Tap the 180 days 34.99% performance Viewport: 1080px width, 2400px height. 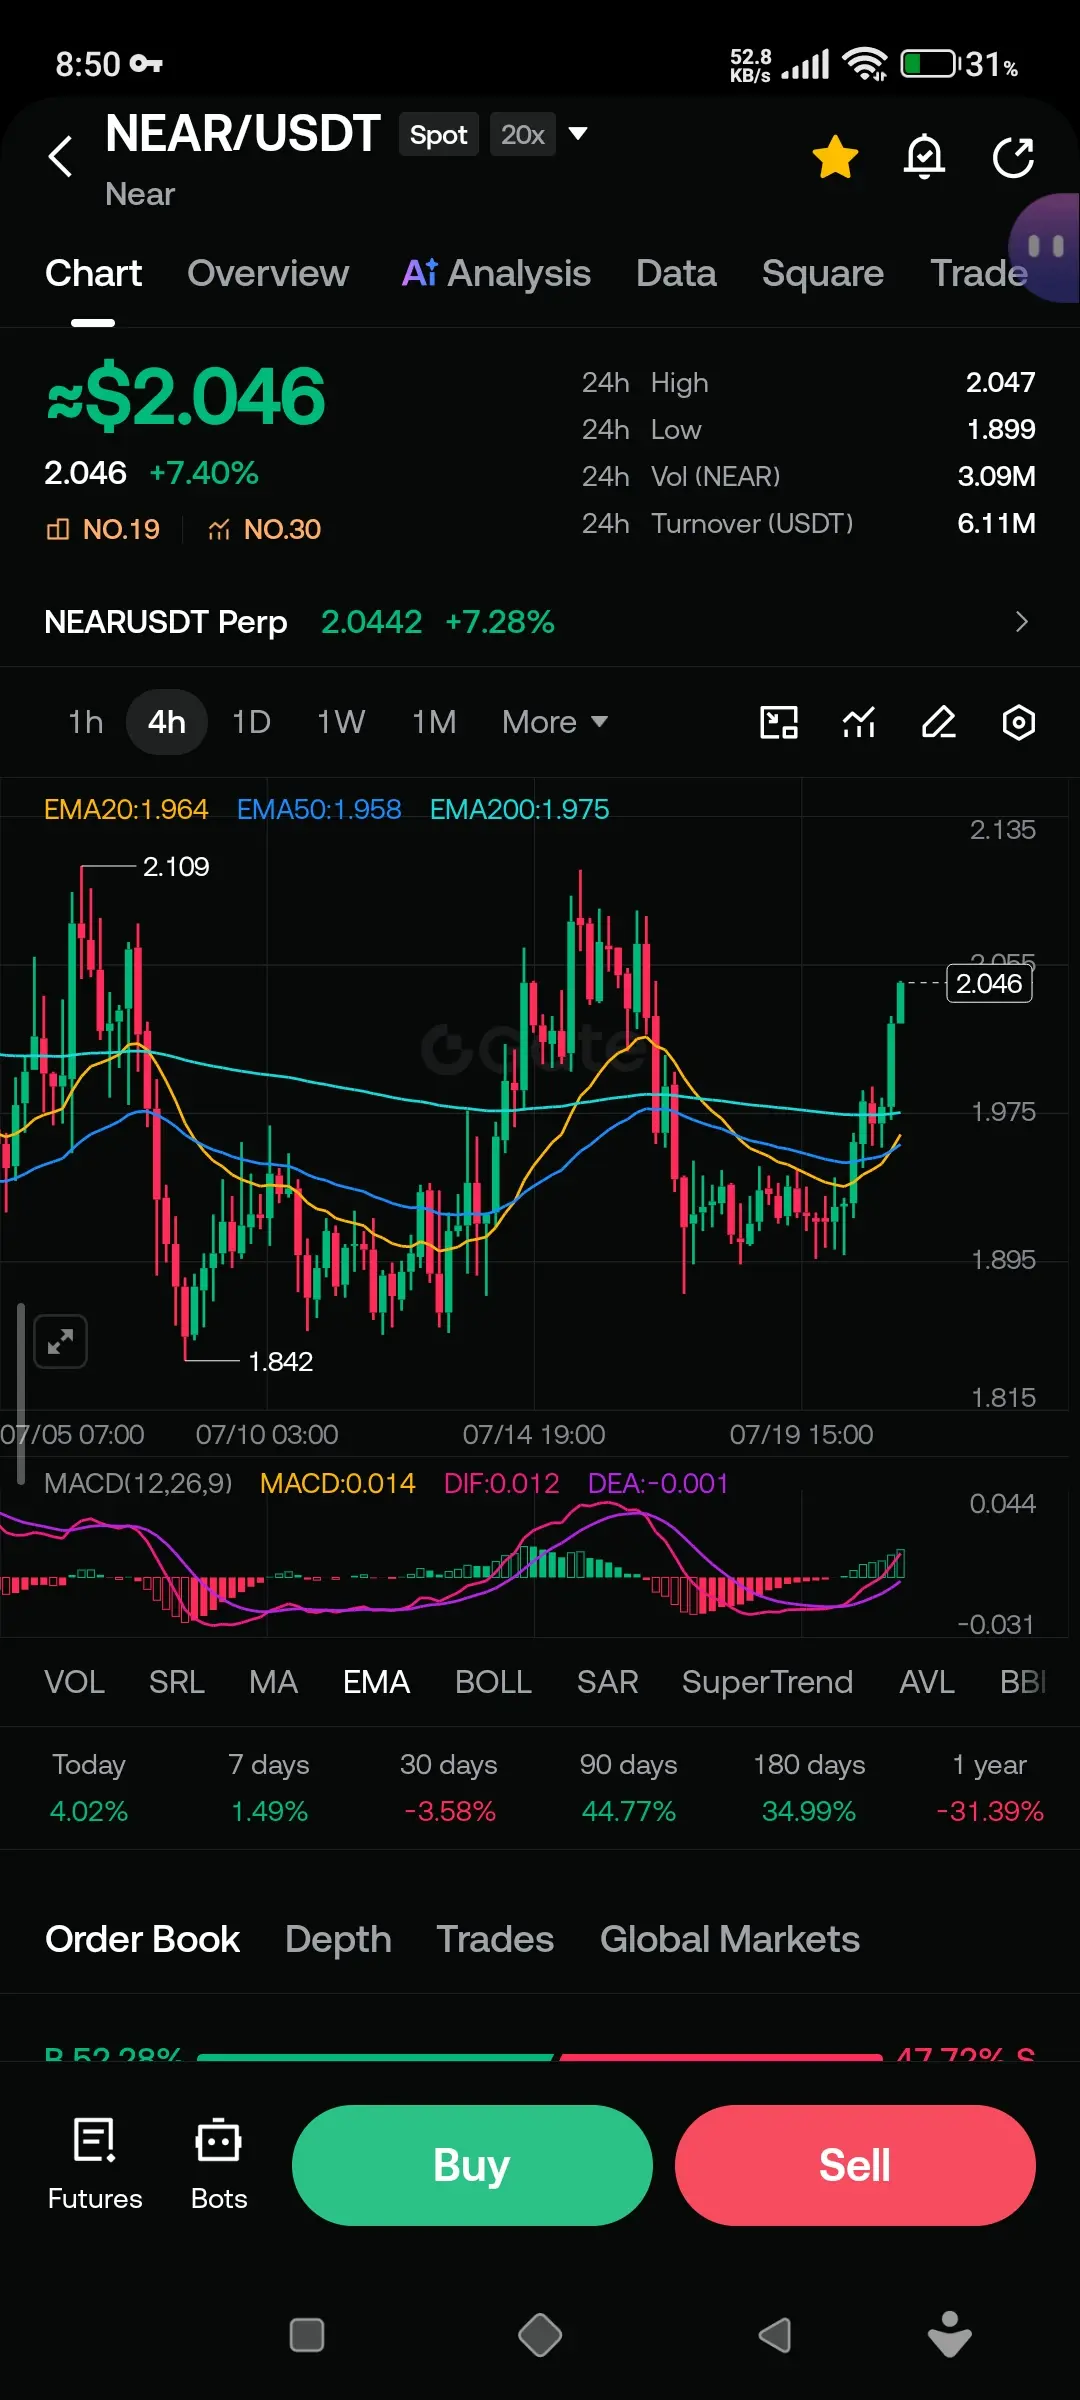(x=809, y=1787)
